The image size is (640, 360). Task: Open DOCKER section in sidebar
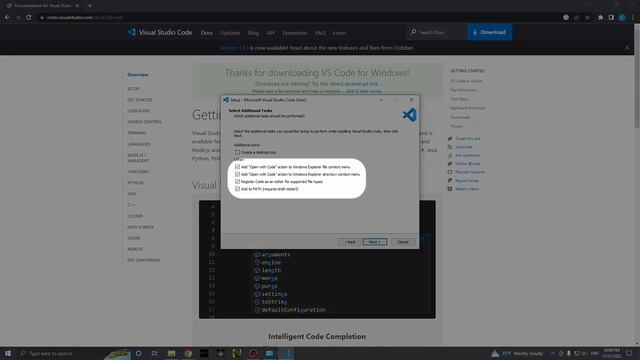coord(135,216)
